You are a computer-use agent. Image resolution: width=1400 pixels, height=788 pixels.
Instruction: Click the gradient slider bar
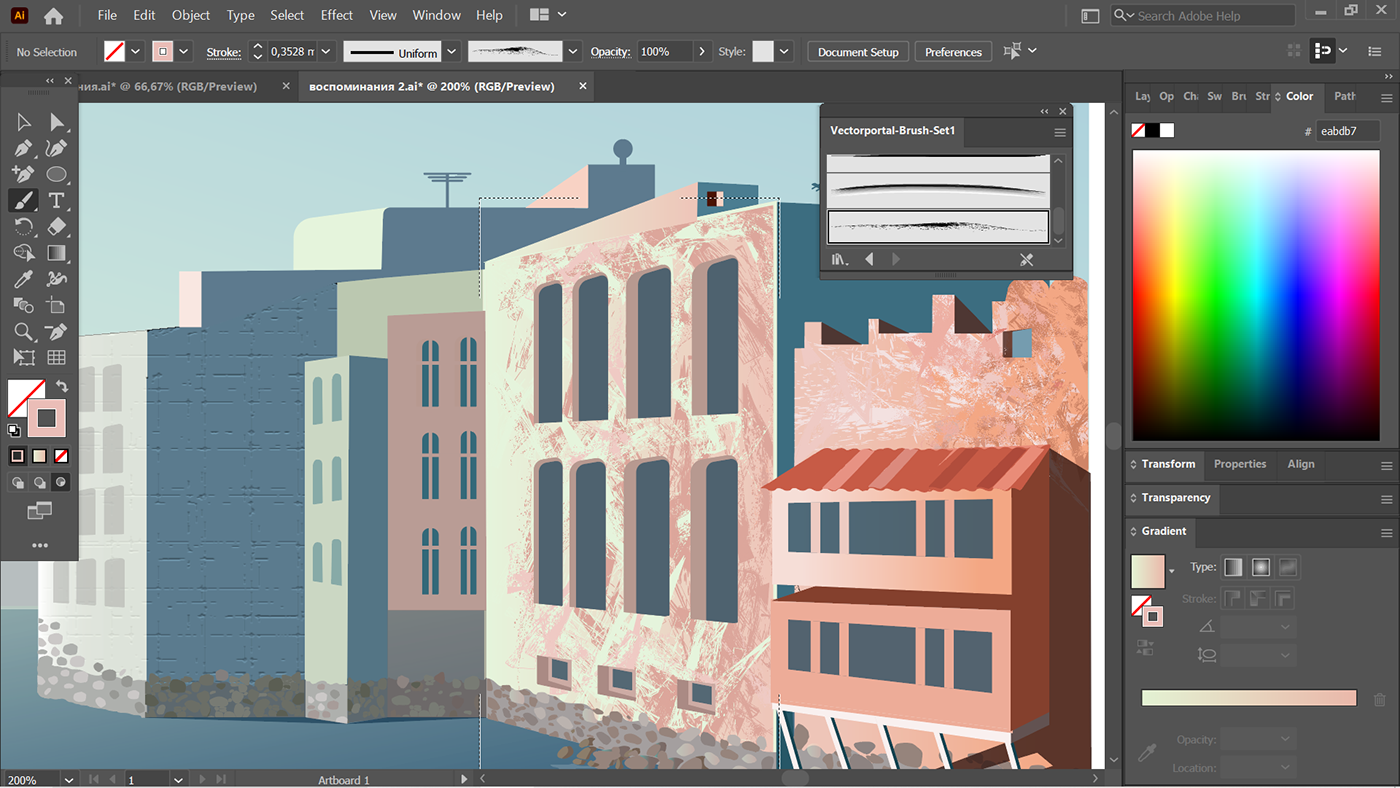(1248, 698)
